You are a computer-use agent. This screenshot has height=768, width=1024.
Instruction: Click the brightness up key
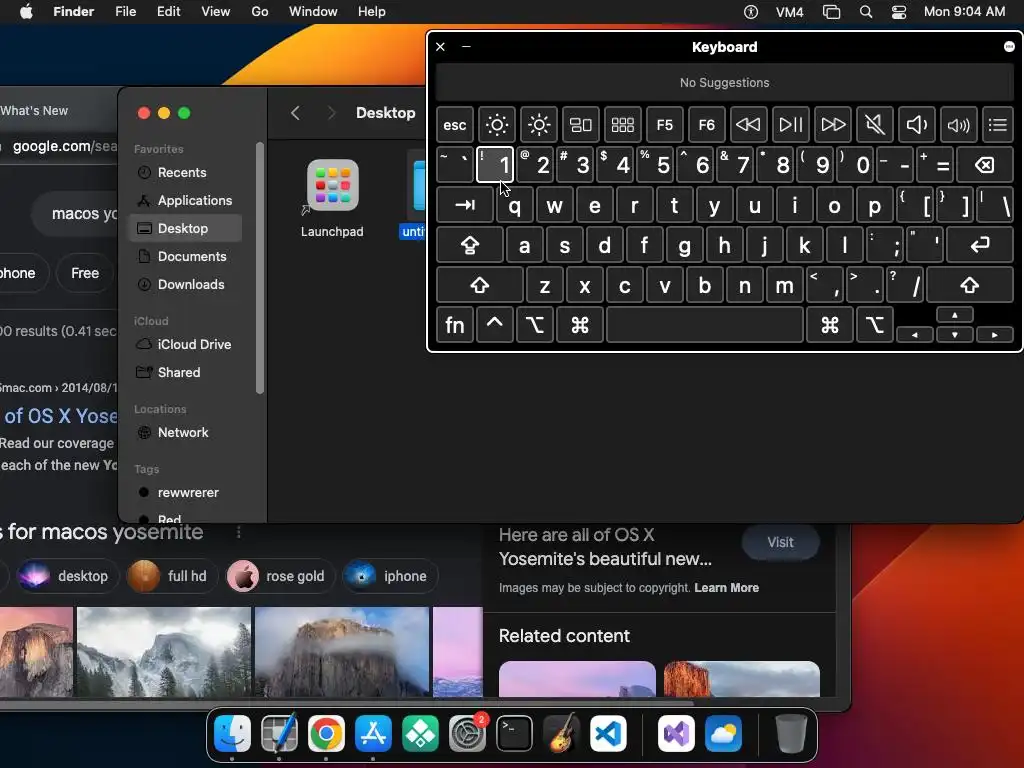pos(539,124)
